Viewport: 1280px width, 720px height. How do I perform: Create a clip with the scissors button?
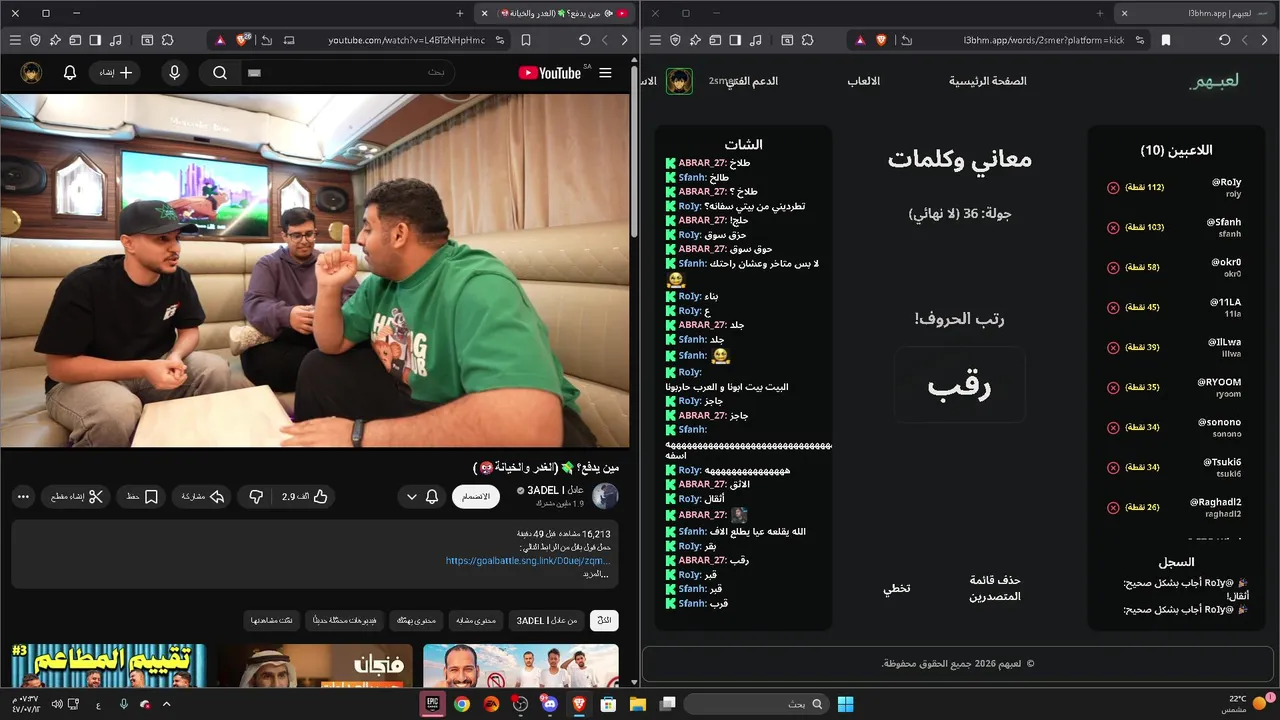[75, 497]
